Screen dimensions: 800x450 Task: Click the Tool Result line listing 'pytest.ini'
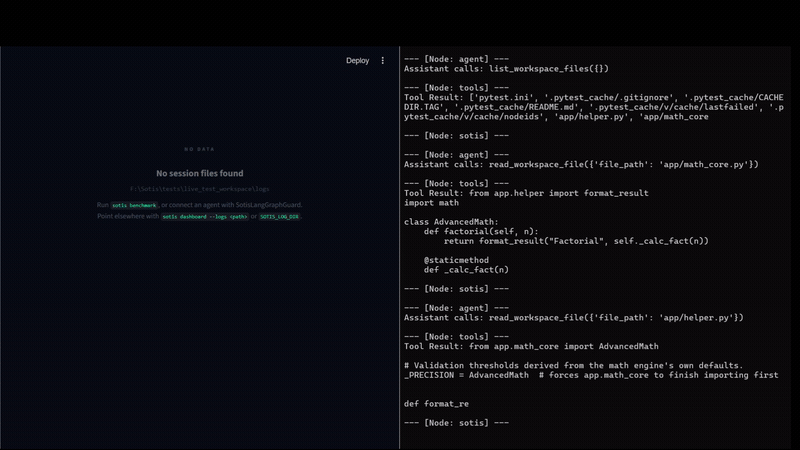click(x=593, y=97)
